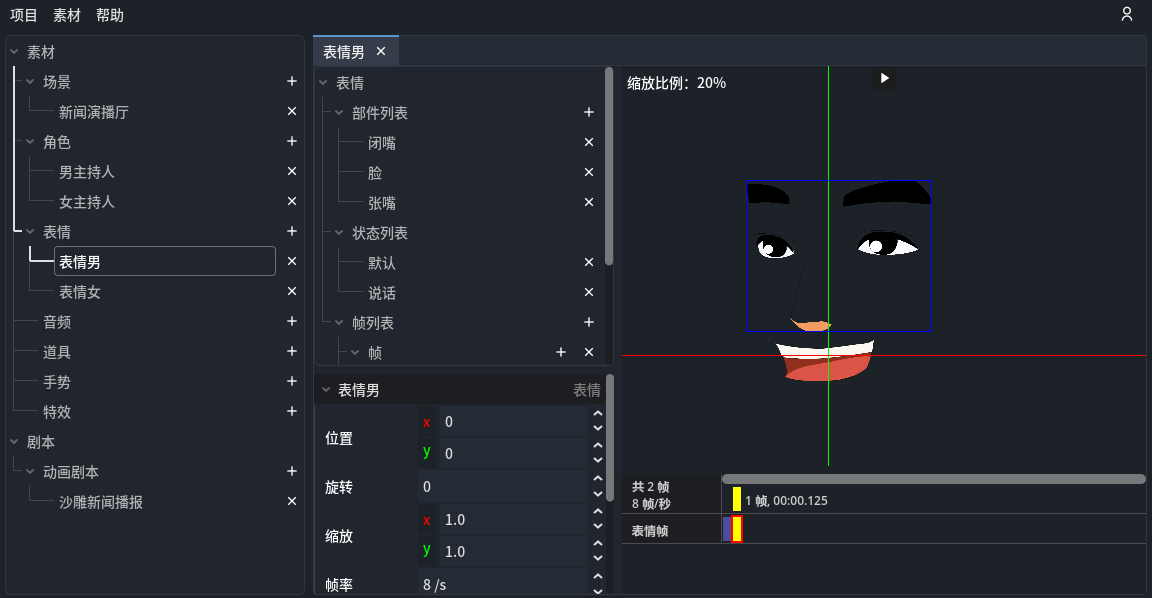Collapse the 状态列表 section
This screenshot has height=598, width=1152.
tap(337, 232)
